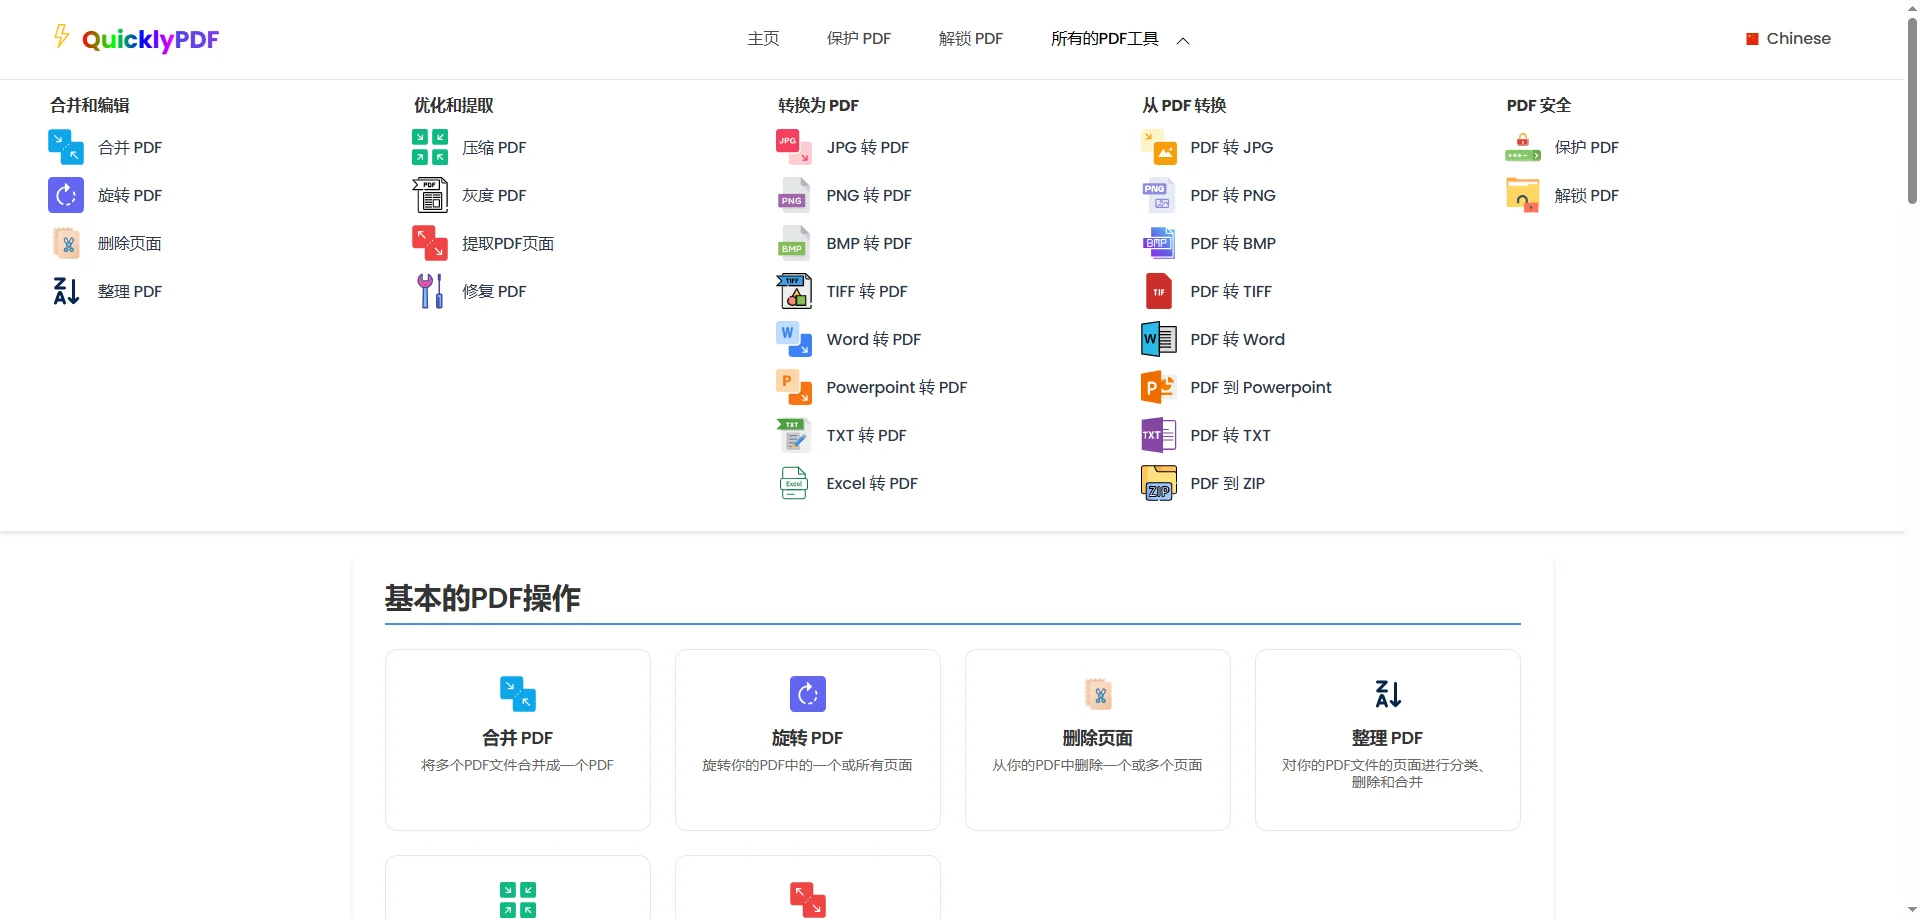1920x919 pixels.
Task: Open 保护 PDF in the top navigation
Action: pos(858,39)
